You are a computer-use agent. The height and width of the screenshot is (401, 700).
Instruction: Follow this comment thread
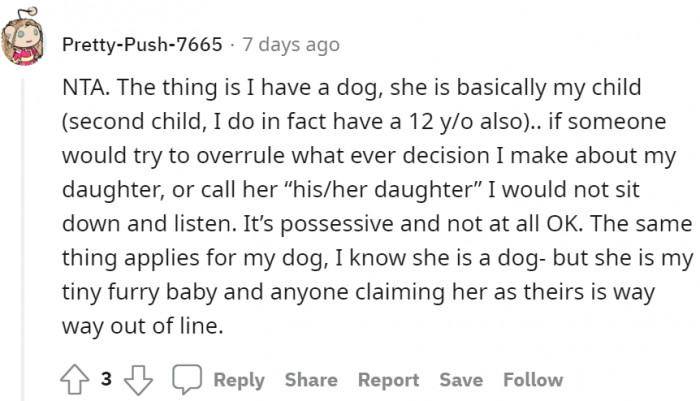tap(533, 380)
